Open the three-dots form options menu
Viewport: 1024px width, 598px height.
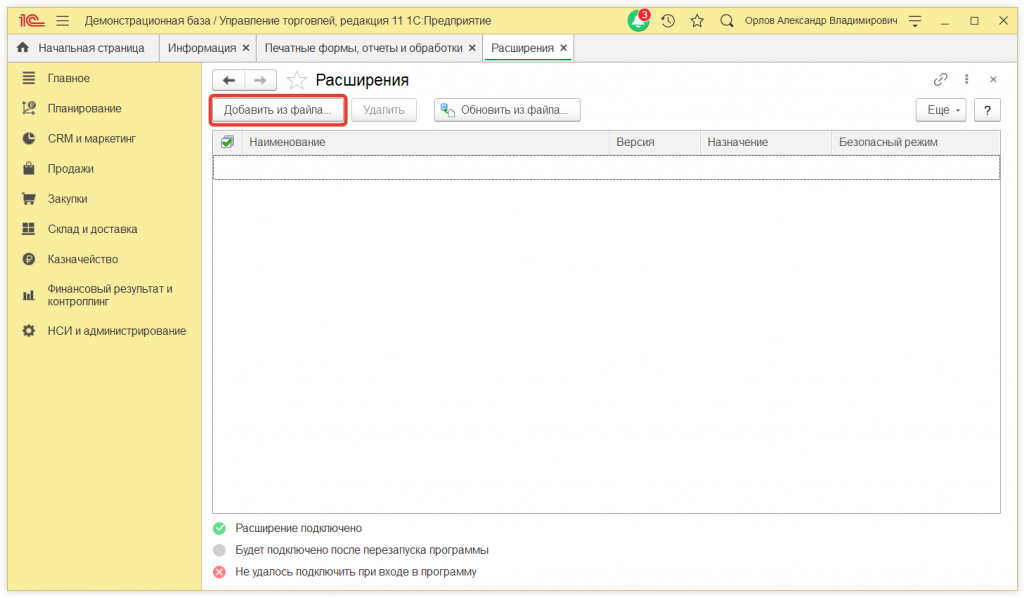pos(967,80)
